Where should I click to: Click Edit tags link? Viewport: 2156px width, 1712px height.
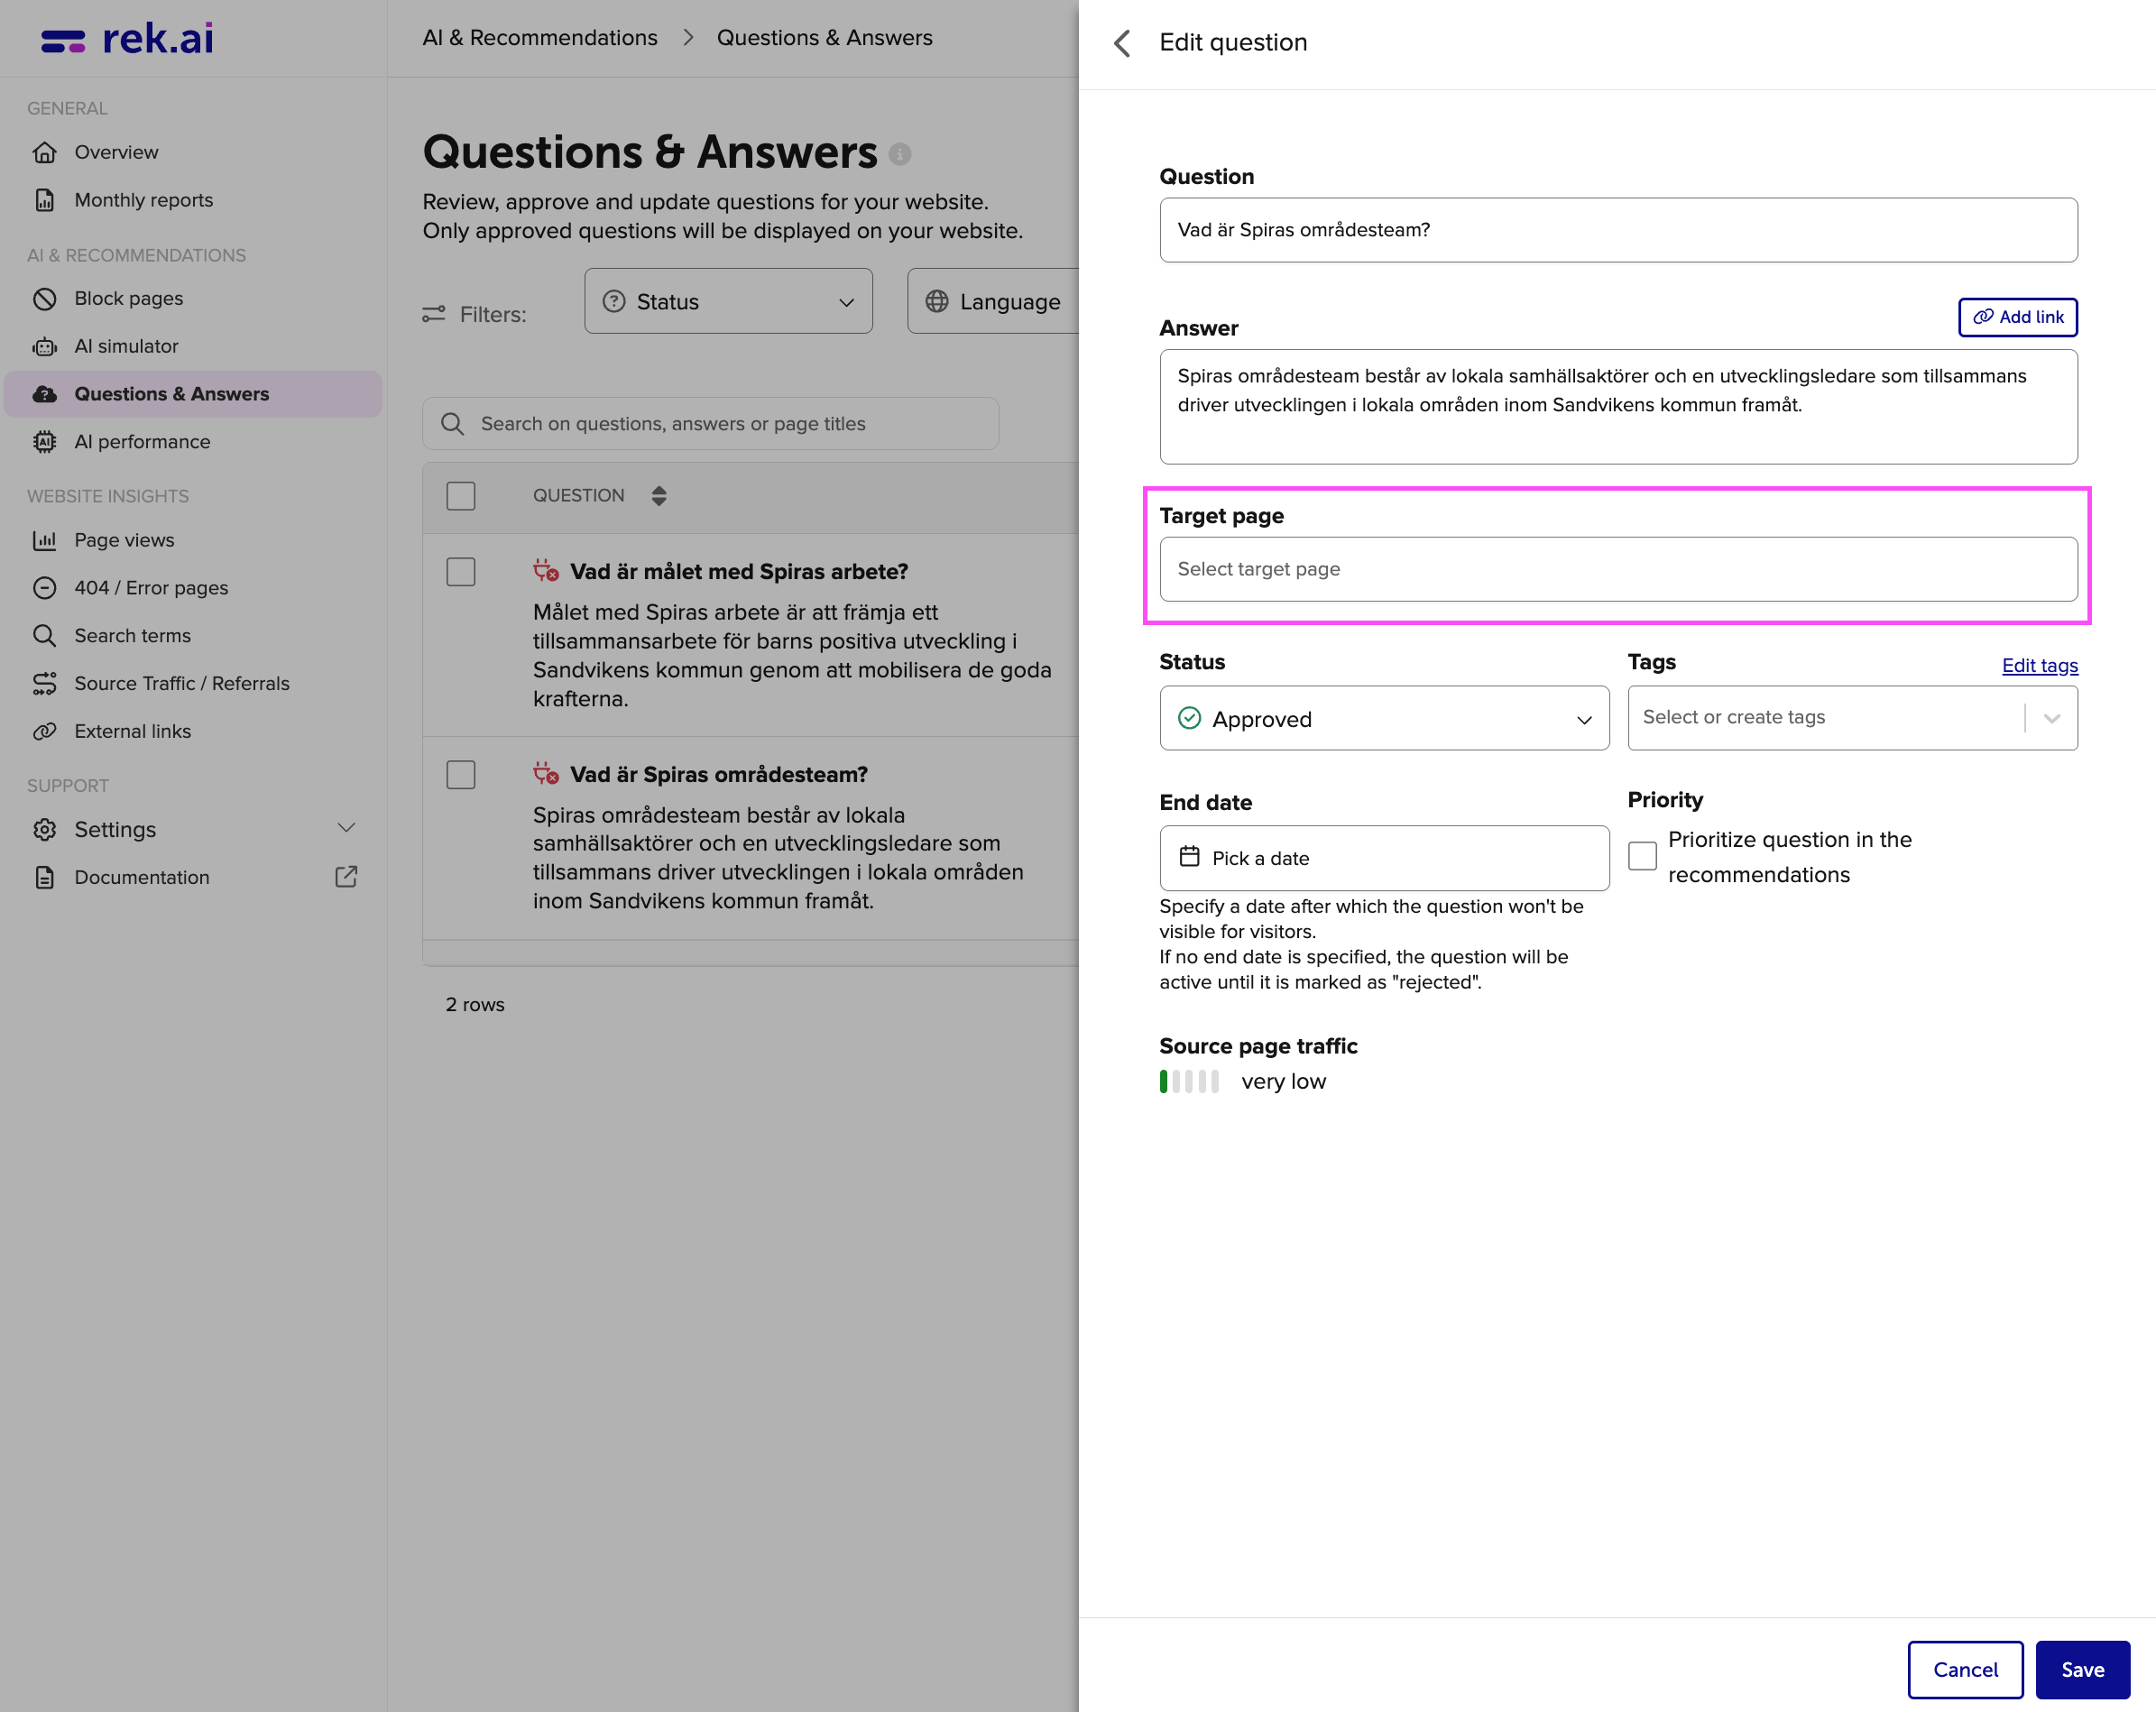(2039, 664)
